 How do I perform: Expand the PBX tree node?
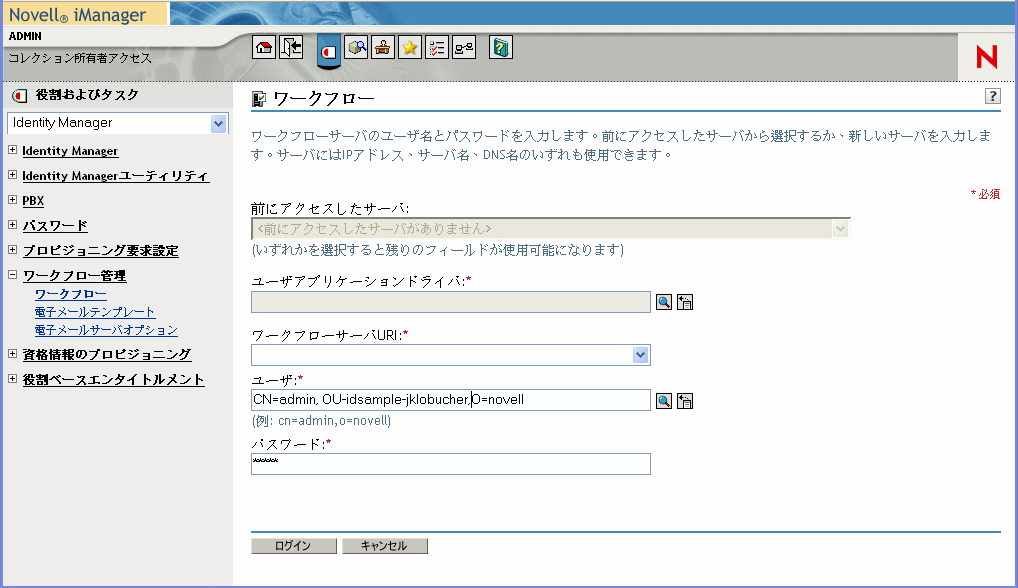coord(13,200)
